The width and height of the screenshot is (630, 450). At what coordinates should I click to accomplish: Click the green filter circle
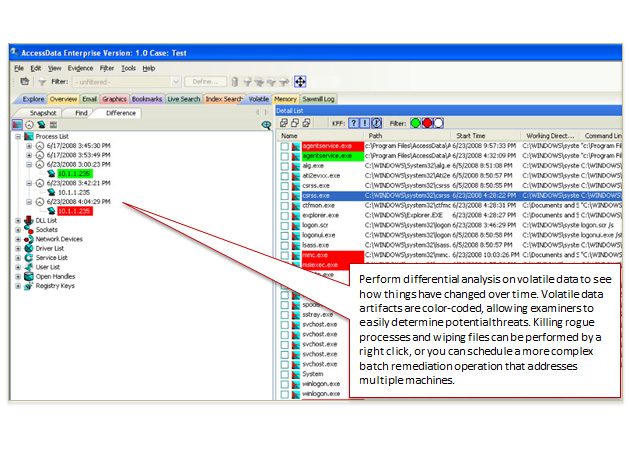[415, 123]
